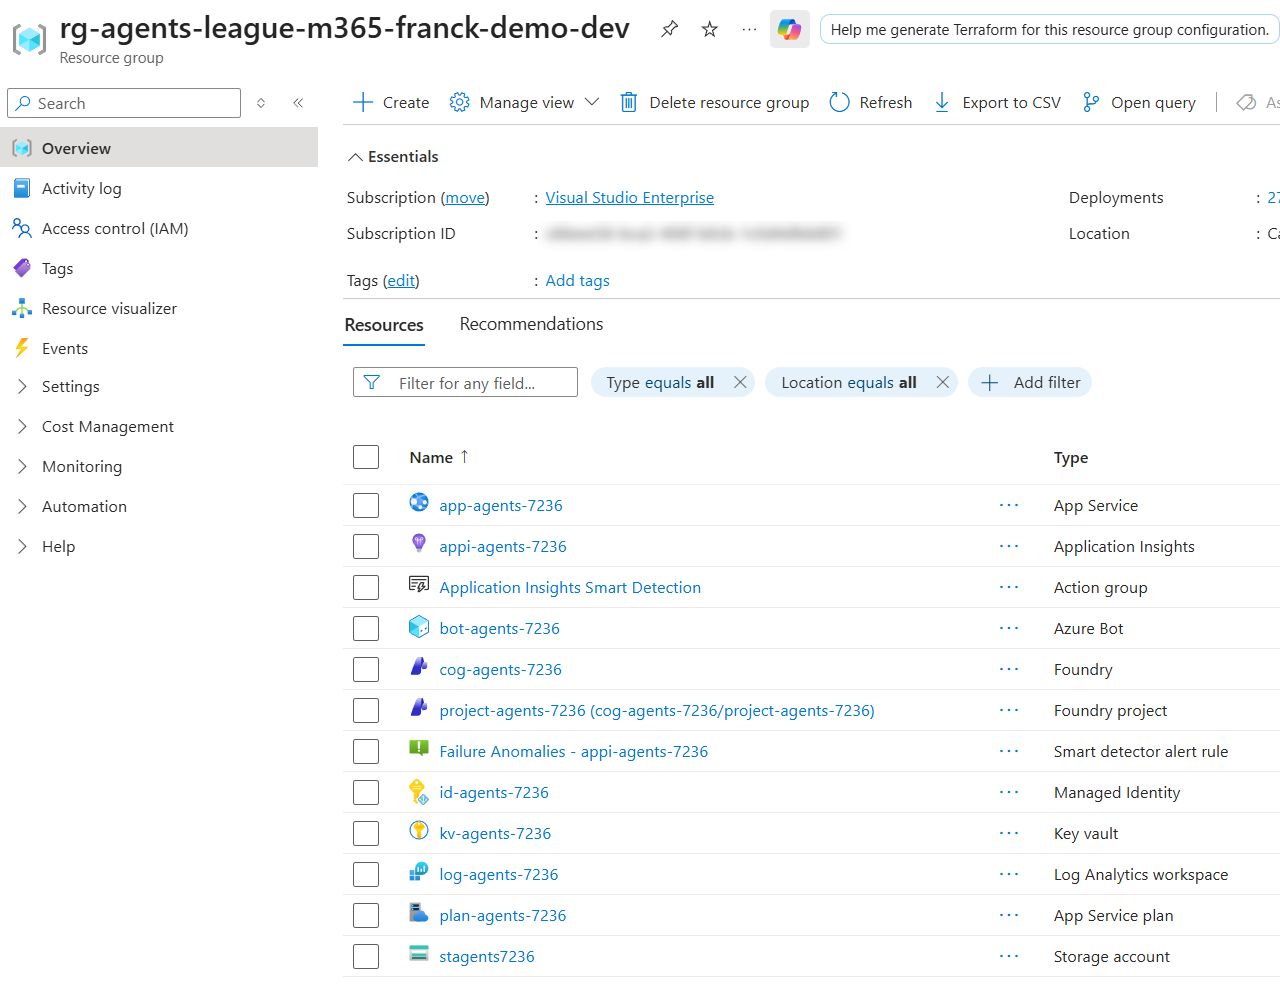Expand Cost Management in sidebar

tap(107, 427)
